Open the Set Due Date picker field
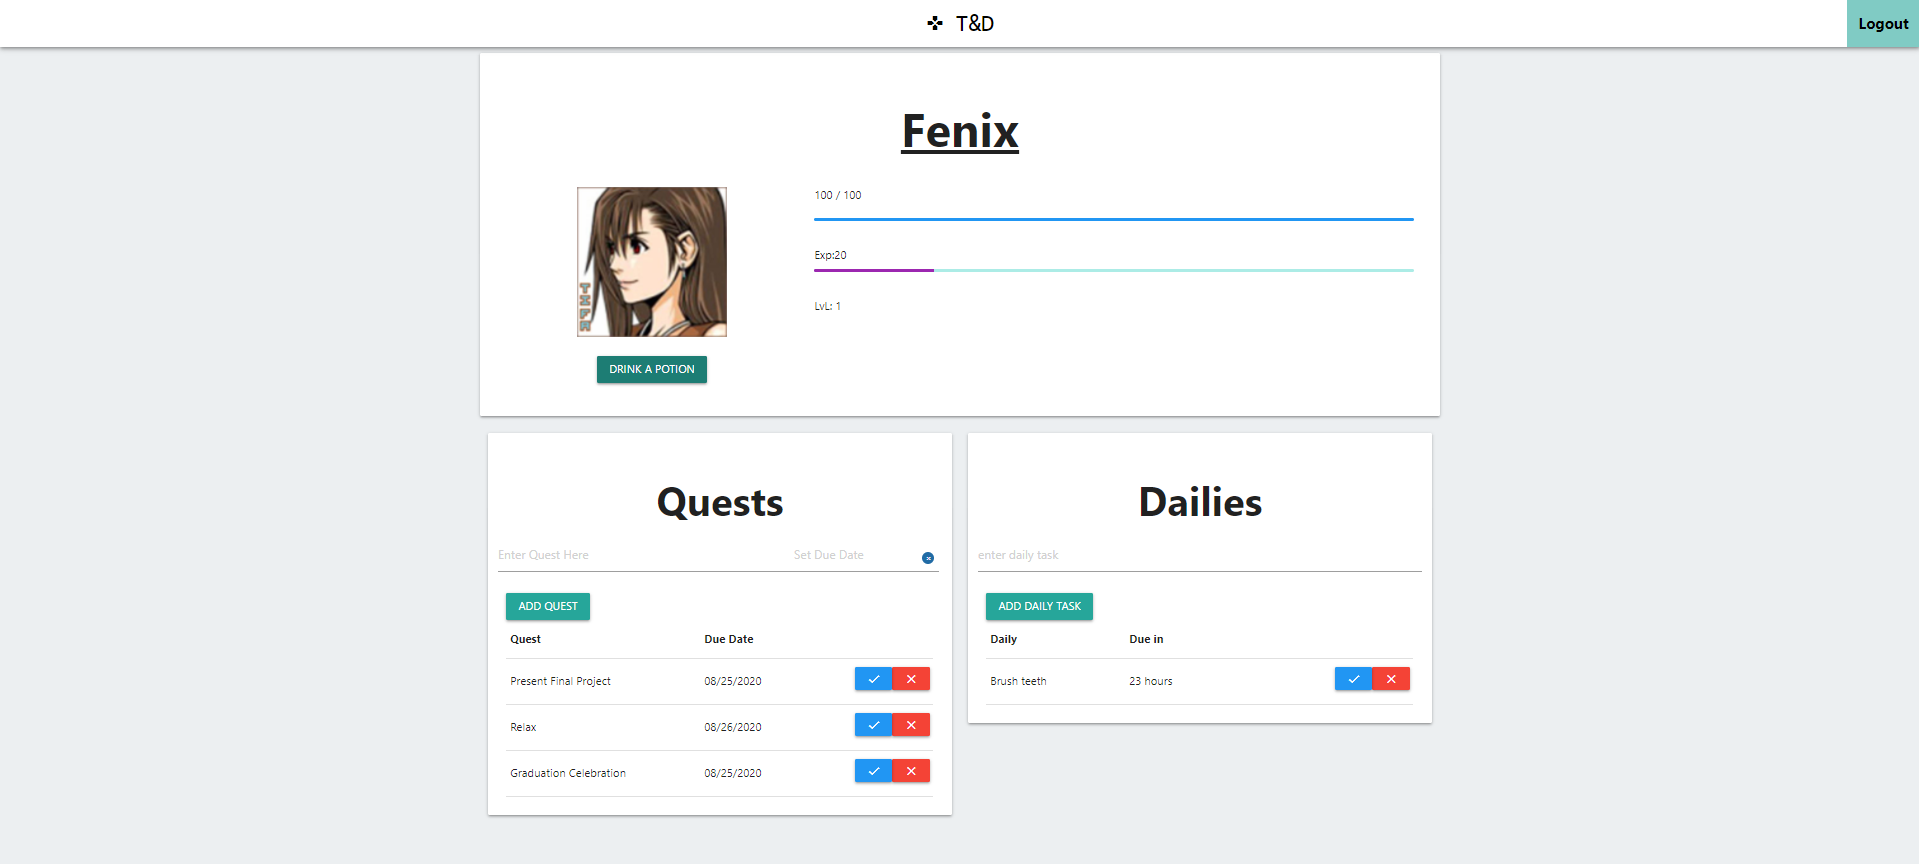The image size is (1919, 864). coord(852,555)
